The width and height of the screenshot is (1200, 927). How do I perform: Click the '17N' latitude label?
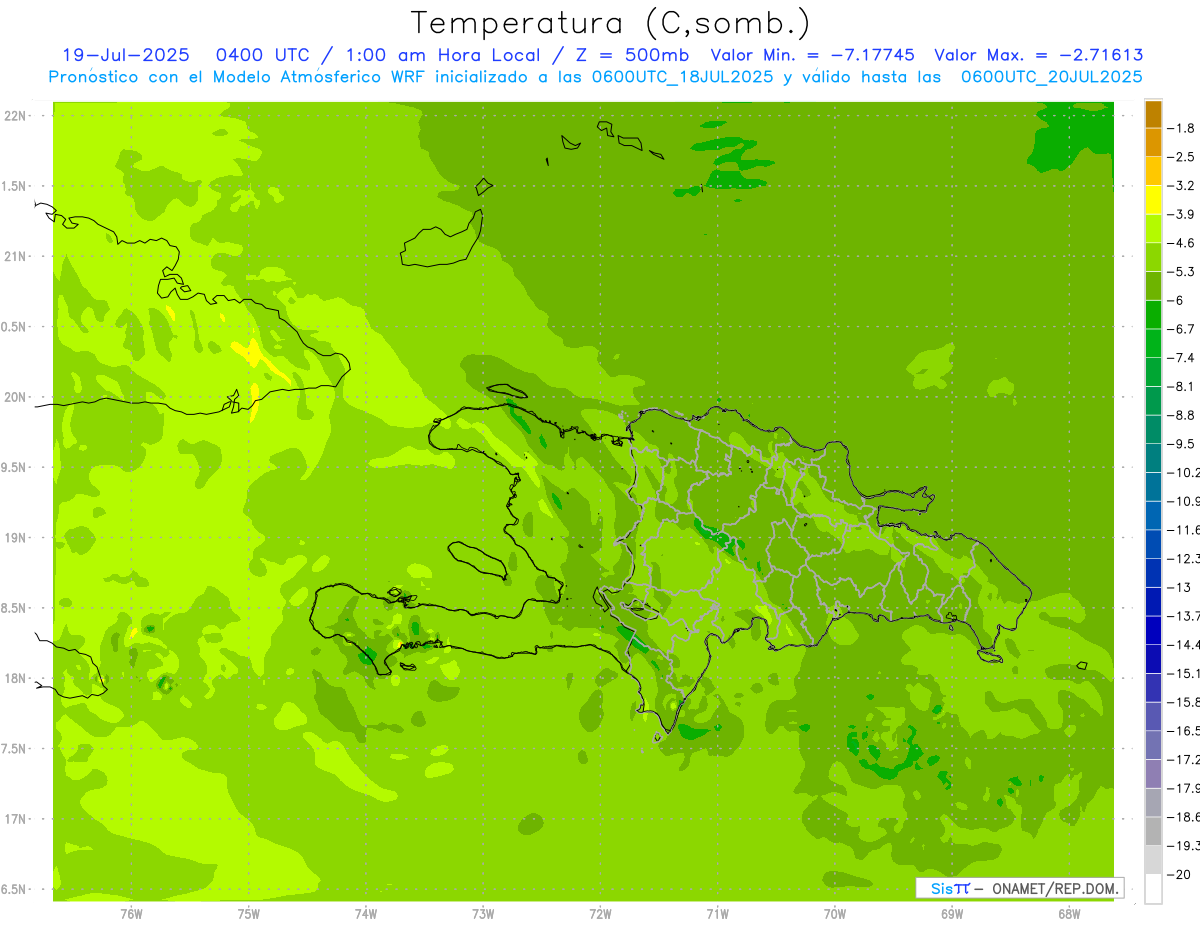pos(15,820)
